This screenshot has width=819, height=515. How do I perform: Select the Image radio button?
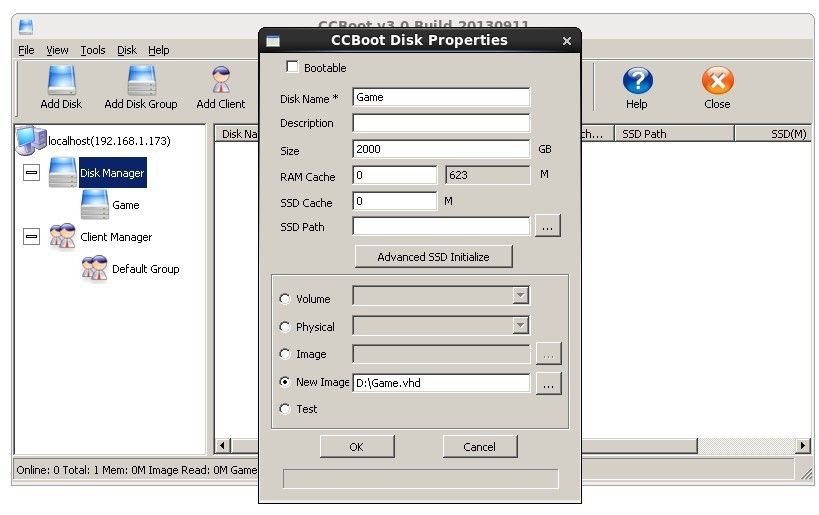[285, 354]
